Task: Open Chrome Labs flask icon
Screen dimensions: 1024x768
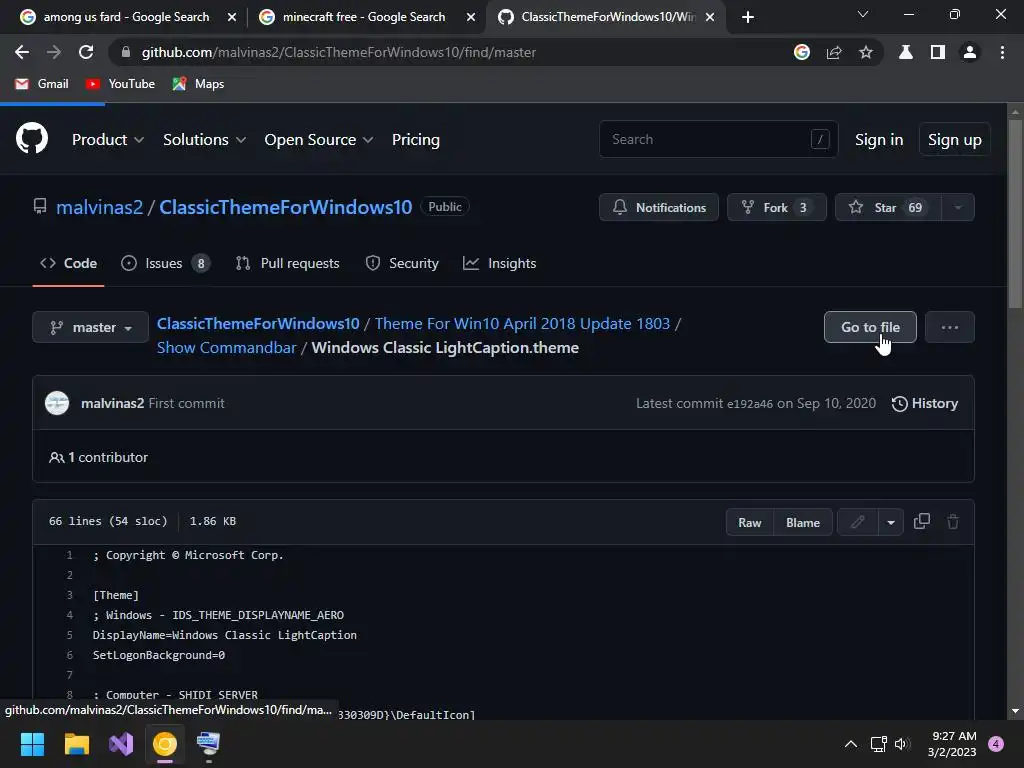Action: (x=906, y=52)
